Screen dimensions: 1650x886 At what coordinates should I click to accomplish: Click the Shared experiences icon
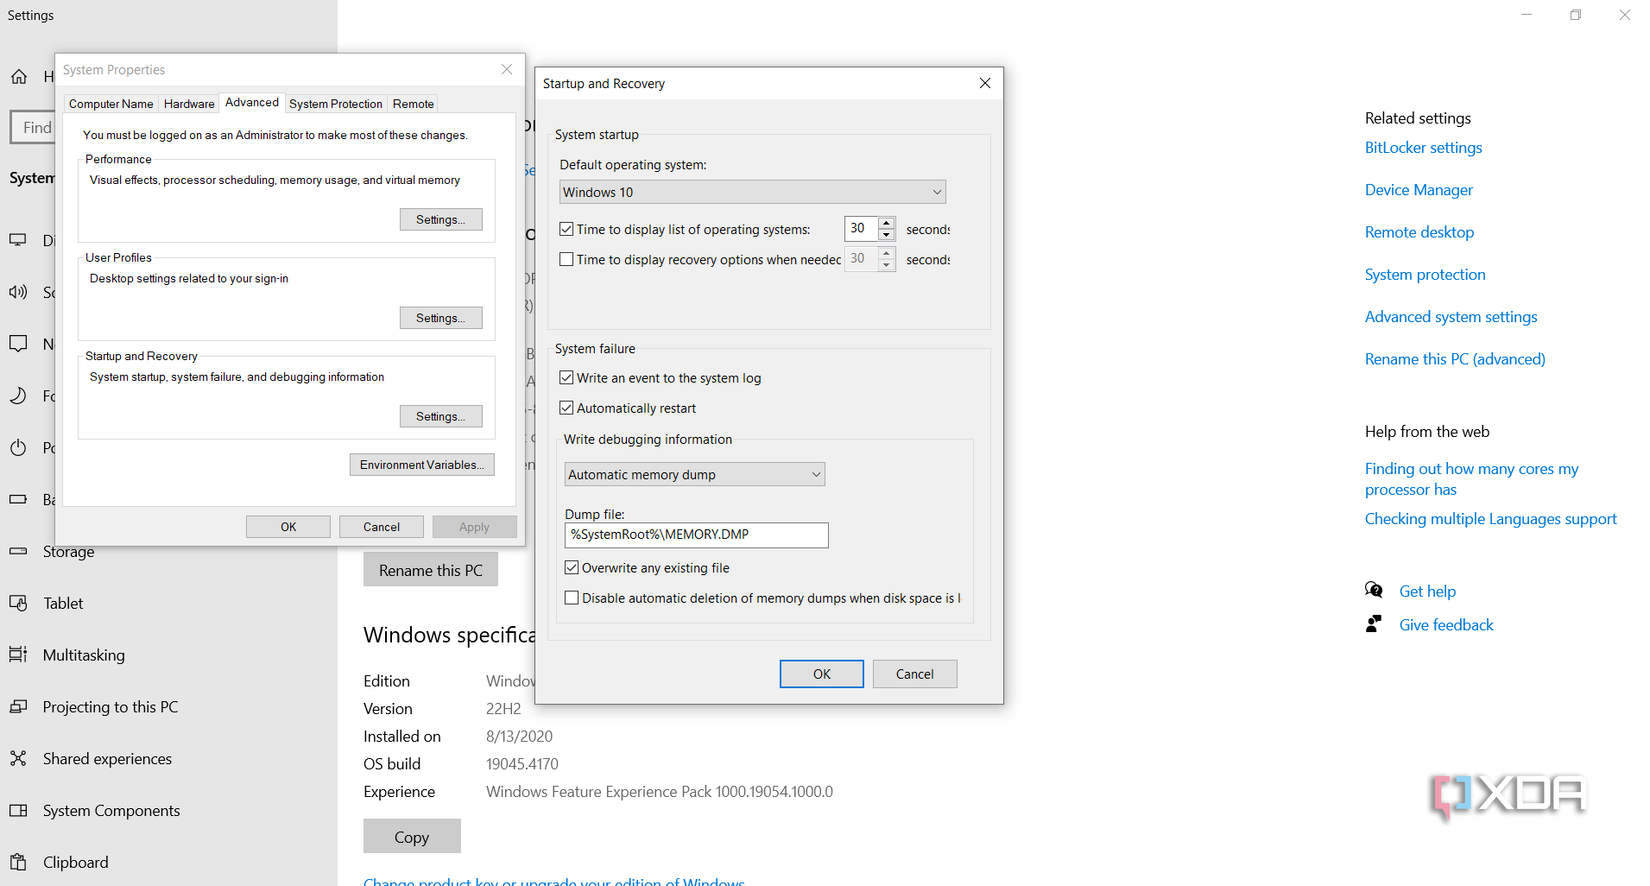[x=18, y=759]
